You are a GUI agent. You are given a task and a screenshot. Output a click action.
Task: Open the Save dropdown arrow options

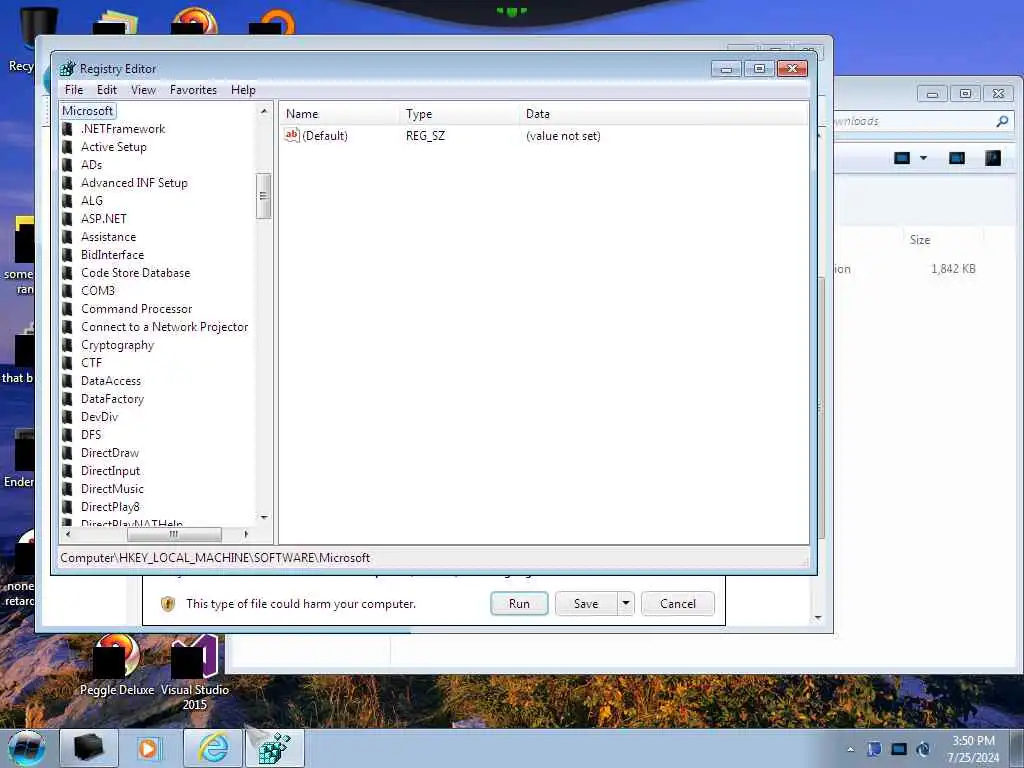tap(626, 604)
